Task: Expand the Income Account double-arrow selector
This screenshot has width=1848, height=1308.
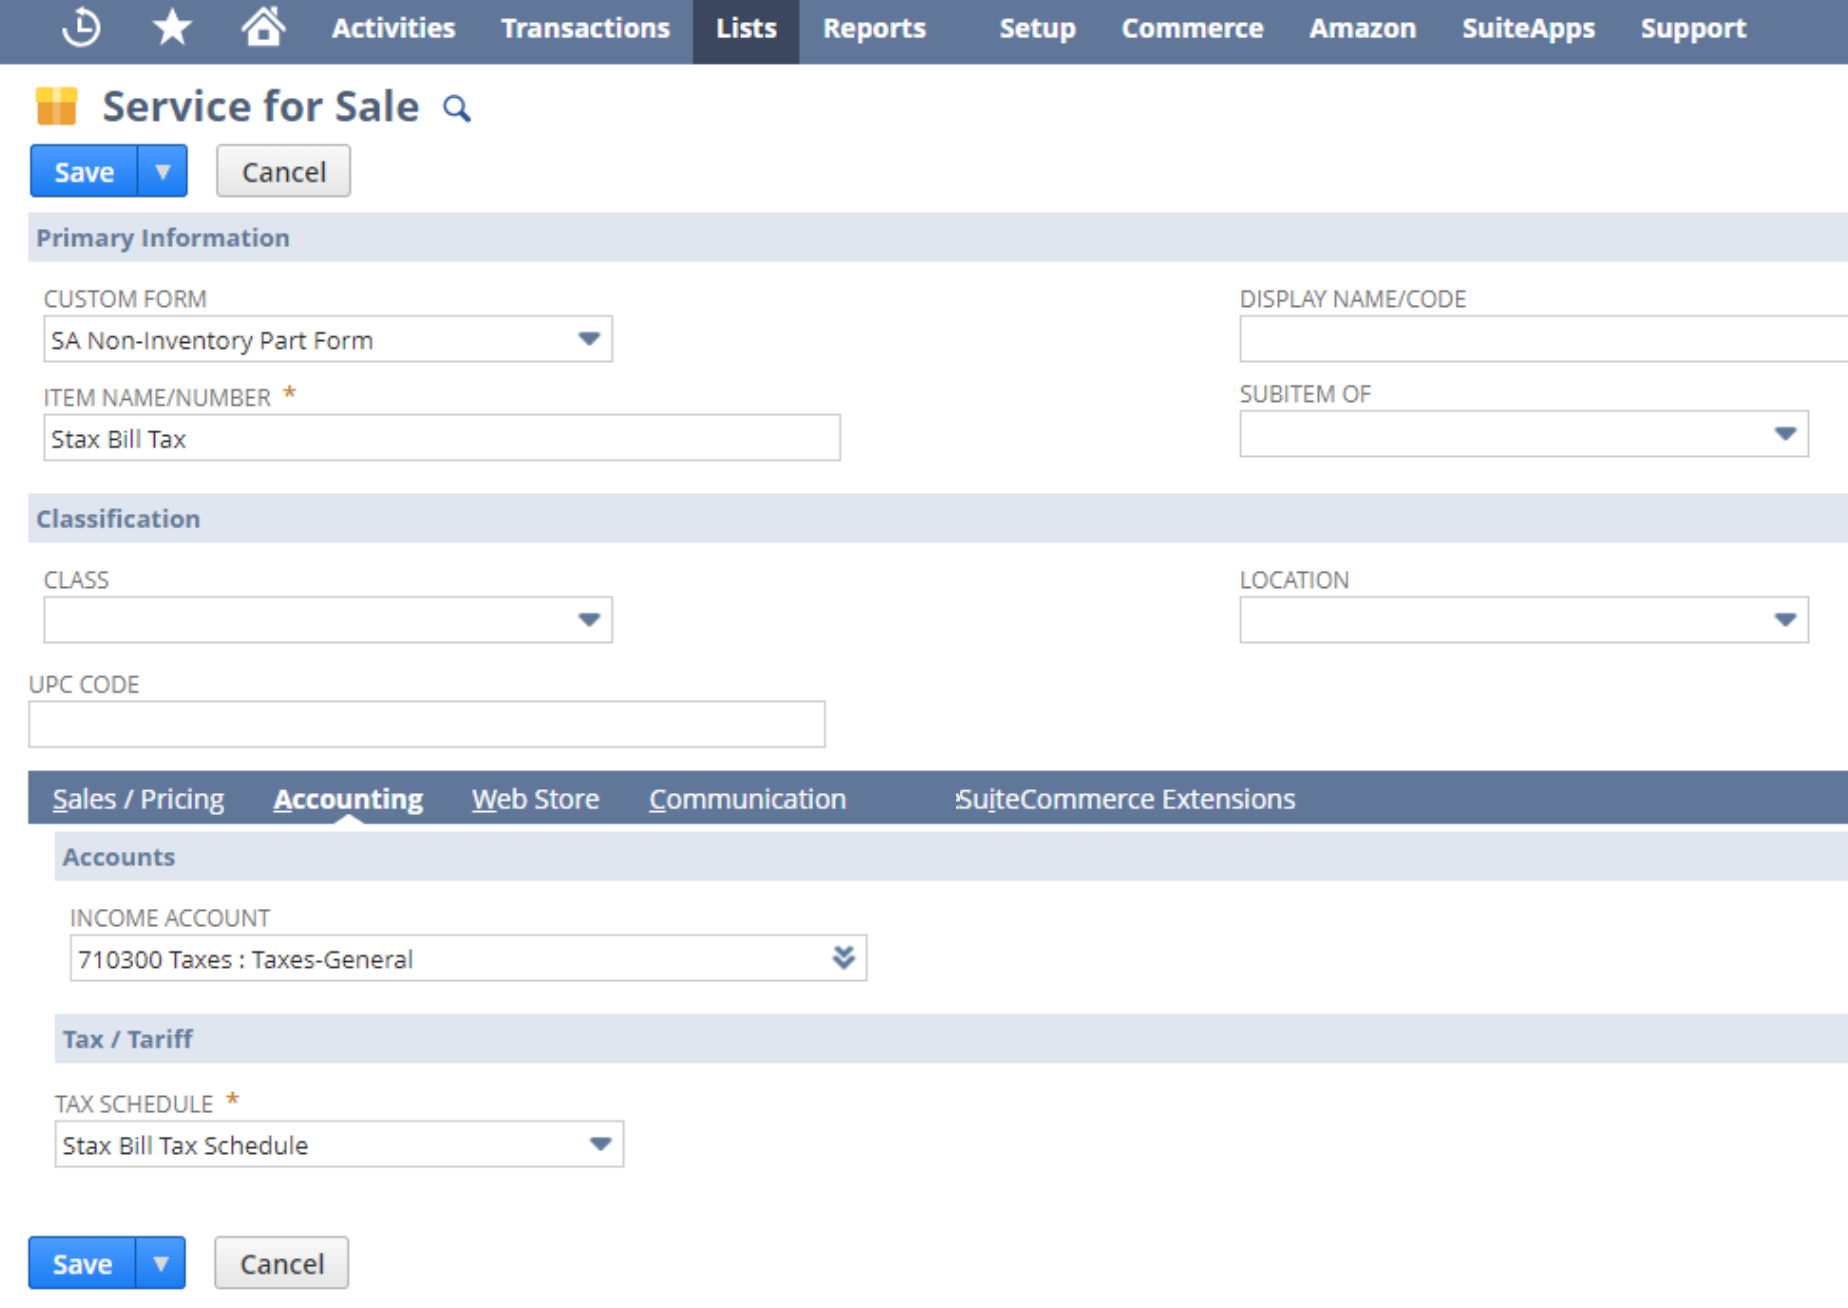Action: click(x=843, y=958)
